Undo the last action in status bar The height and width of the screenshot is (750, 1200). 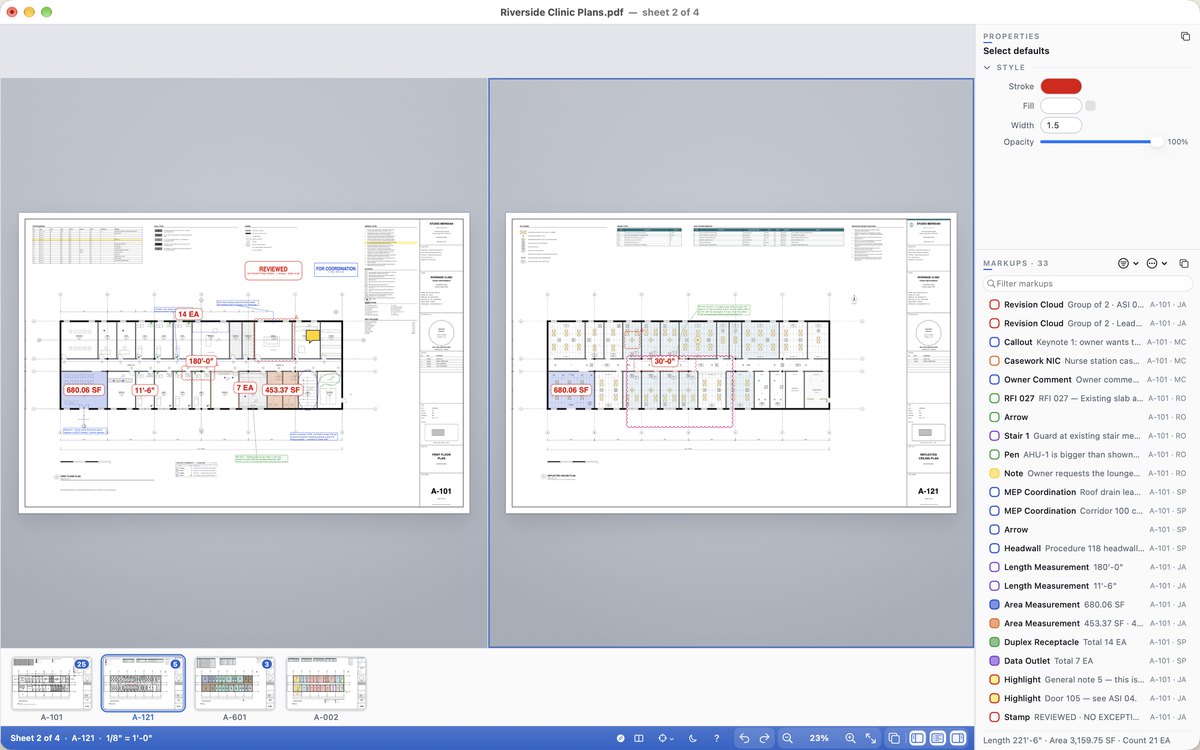(744, 738)
